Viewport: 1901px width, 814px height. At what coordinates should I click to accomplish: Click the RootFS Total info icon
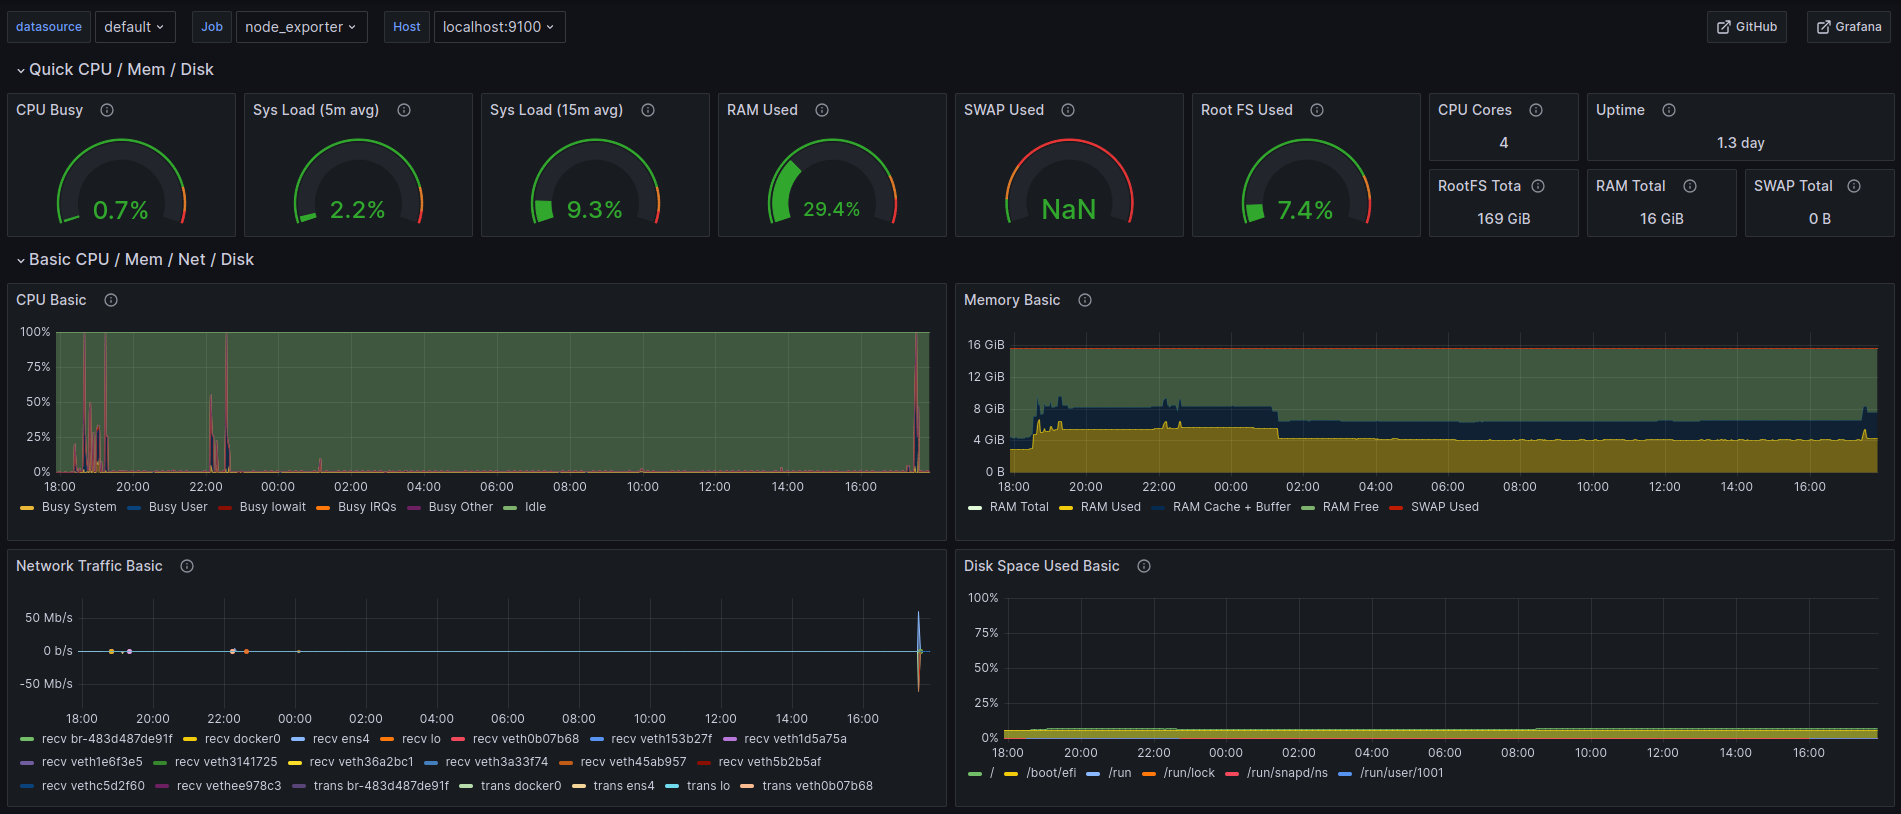tap(1538, 186)
